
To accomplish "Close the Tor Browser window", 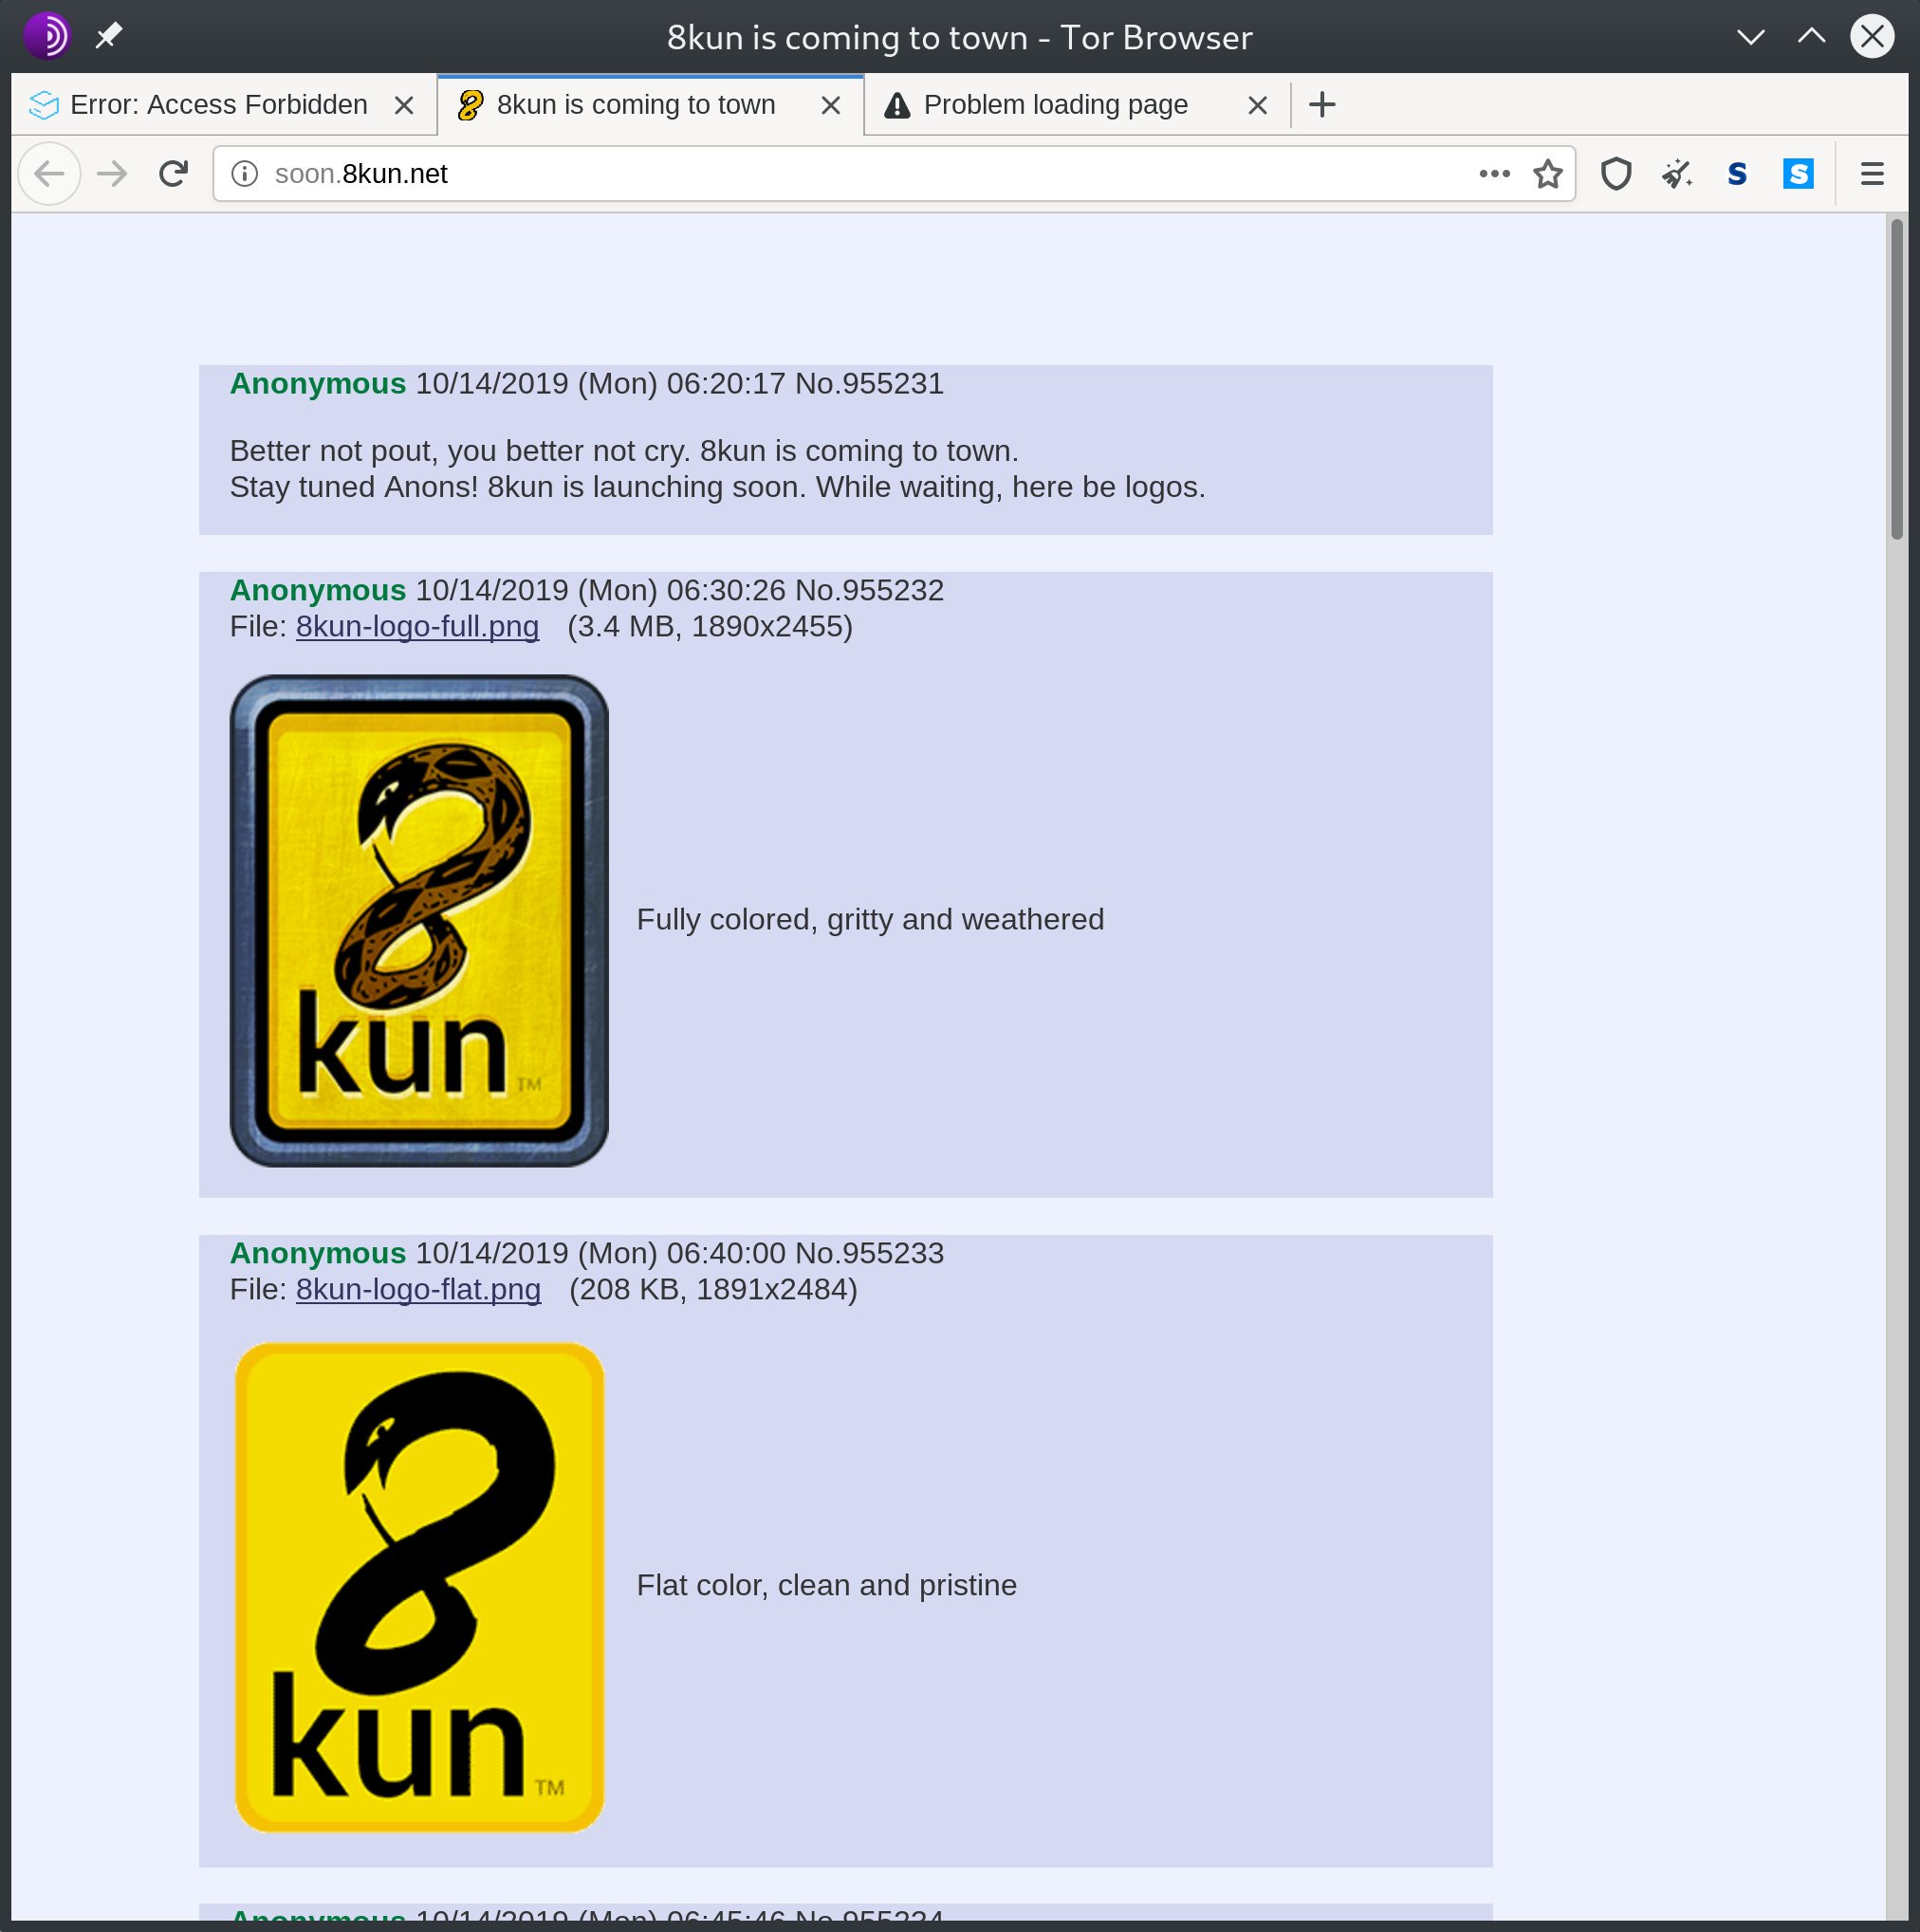I will click(x=1872, y=37).
